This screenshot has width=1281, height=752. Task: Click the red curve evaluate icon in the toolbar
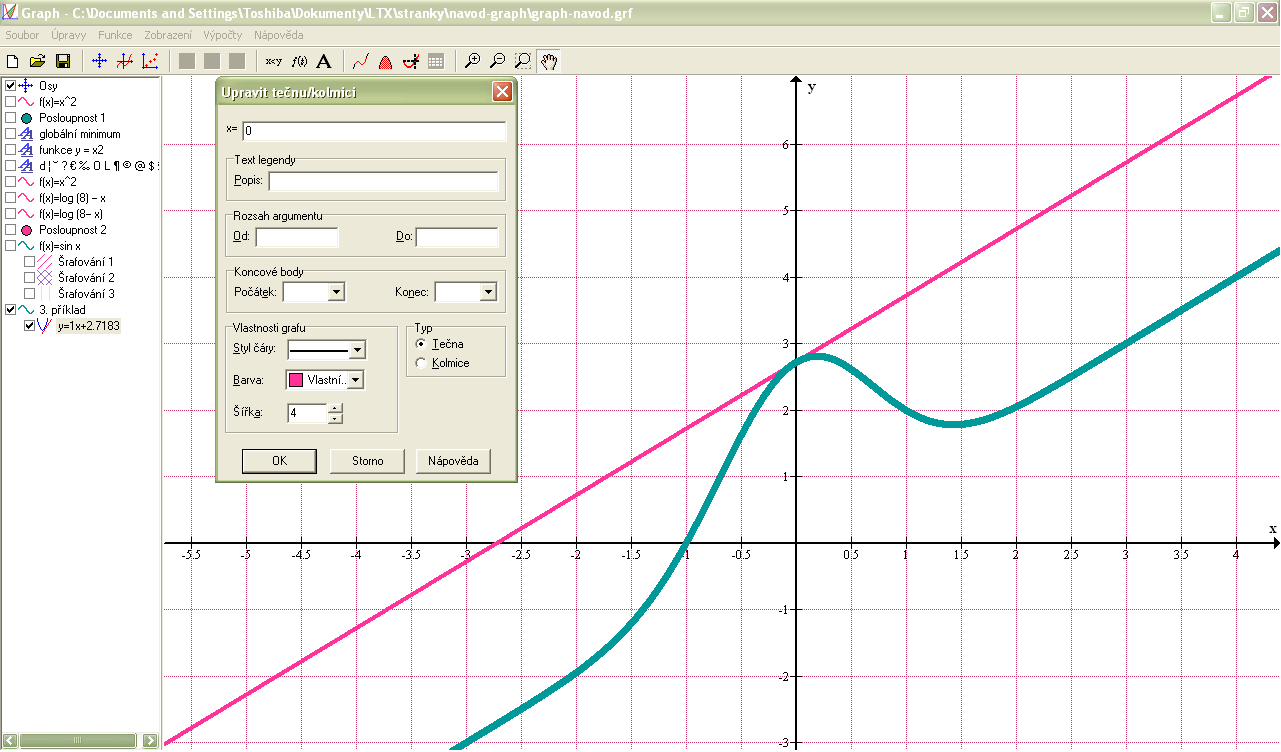pyautogui.click(x=361, y=61)
